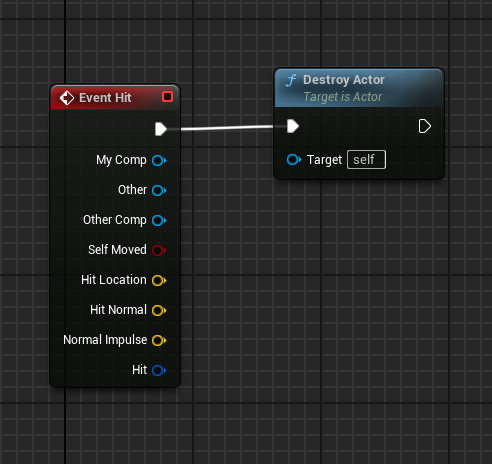
Task: Click the Normal Impulse vector pin
Action: click(159, 340)
